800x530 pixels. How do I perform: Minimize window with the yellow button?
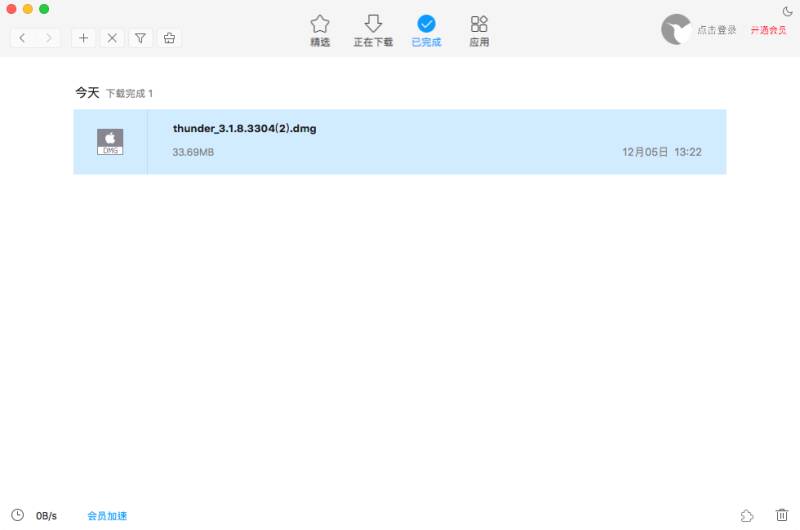28,9
